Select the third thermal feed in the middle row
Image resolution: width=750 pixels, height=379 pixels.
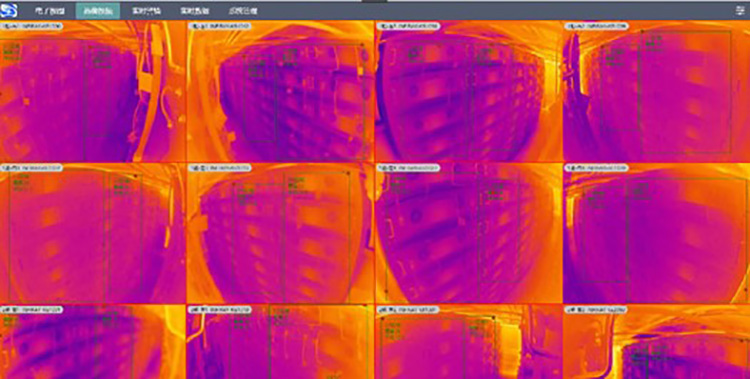pos(469,234)
